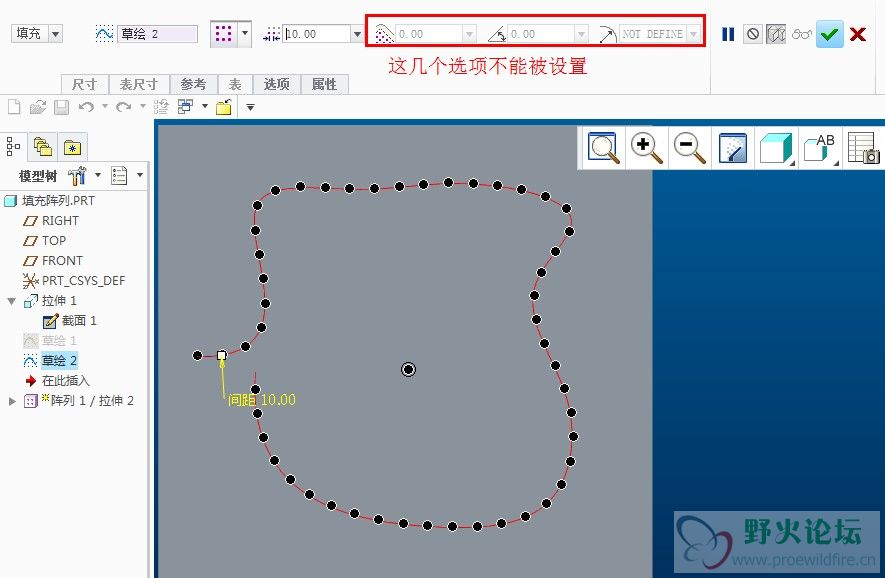Image resolution: width=885 pixels, height=578 pixels.
Task: Open the model tree show options icon
Action: [119, 176]
